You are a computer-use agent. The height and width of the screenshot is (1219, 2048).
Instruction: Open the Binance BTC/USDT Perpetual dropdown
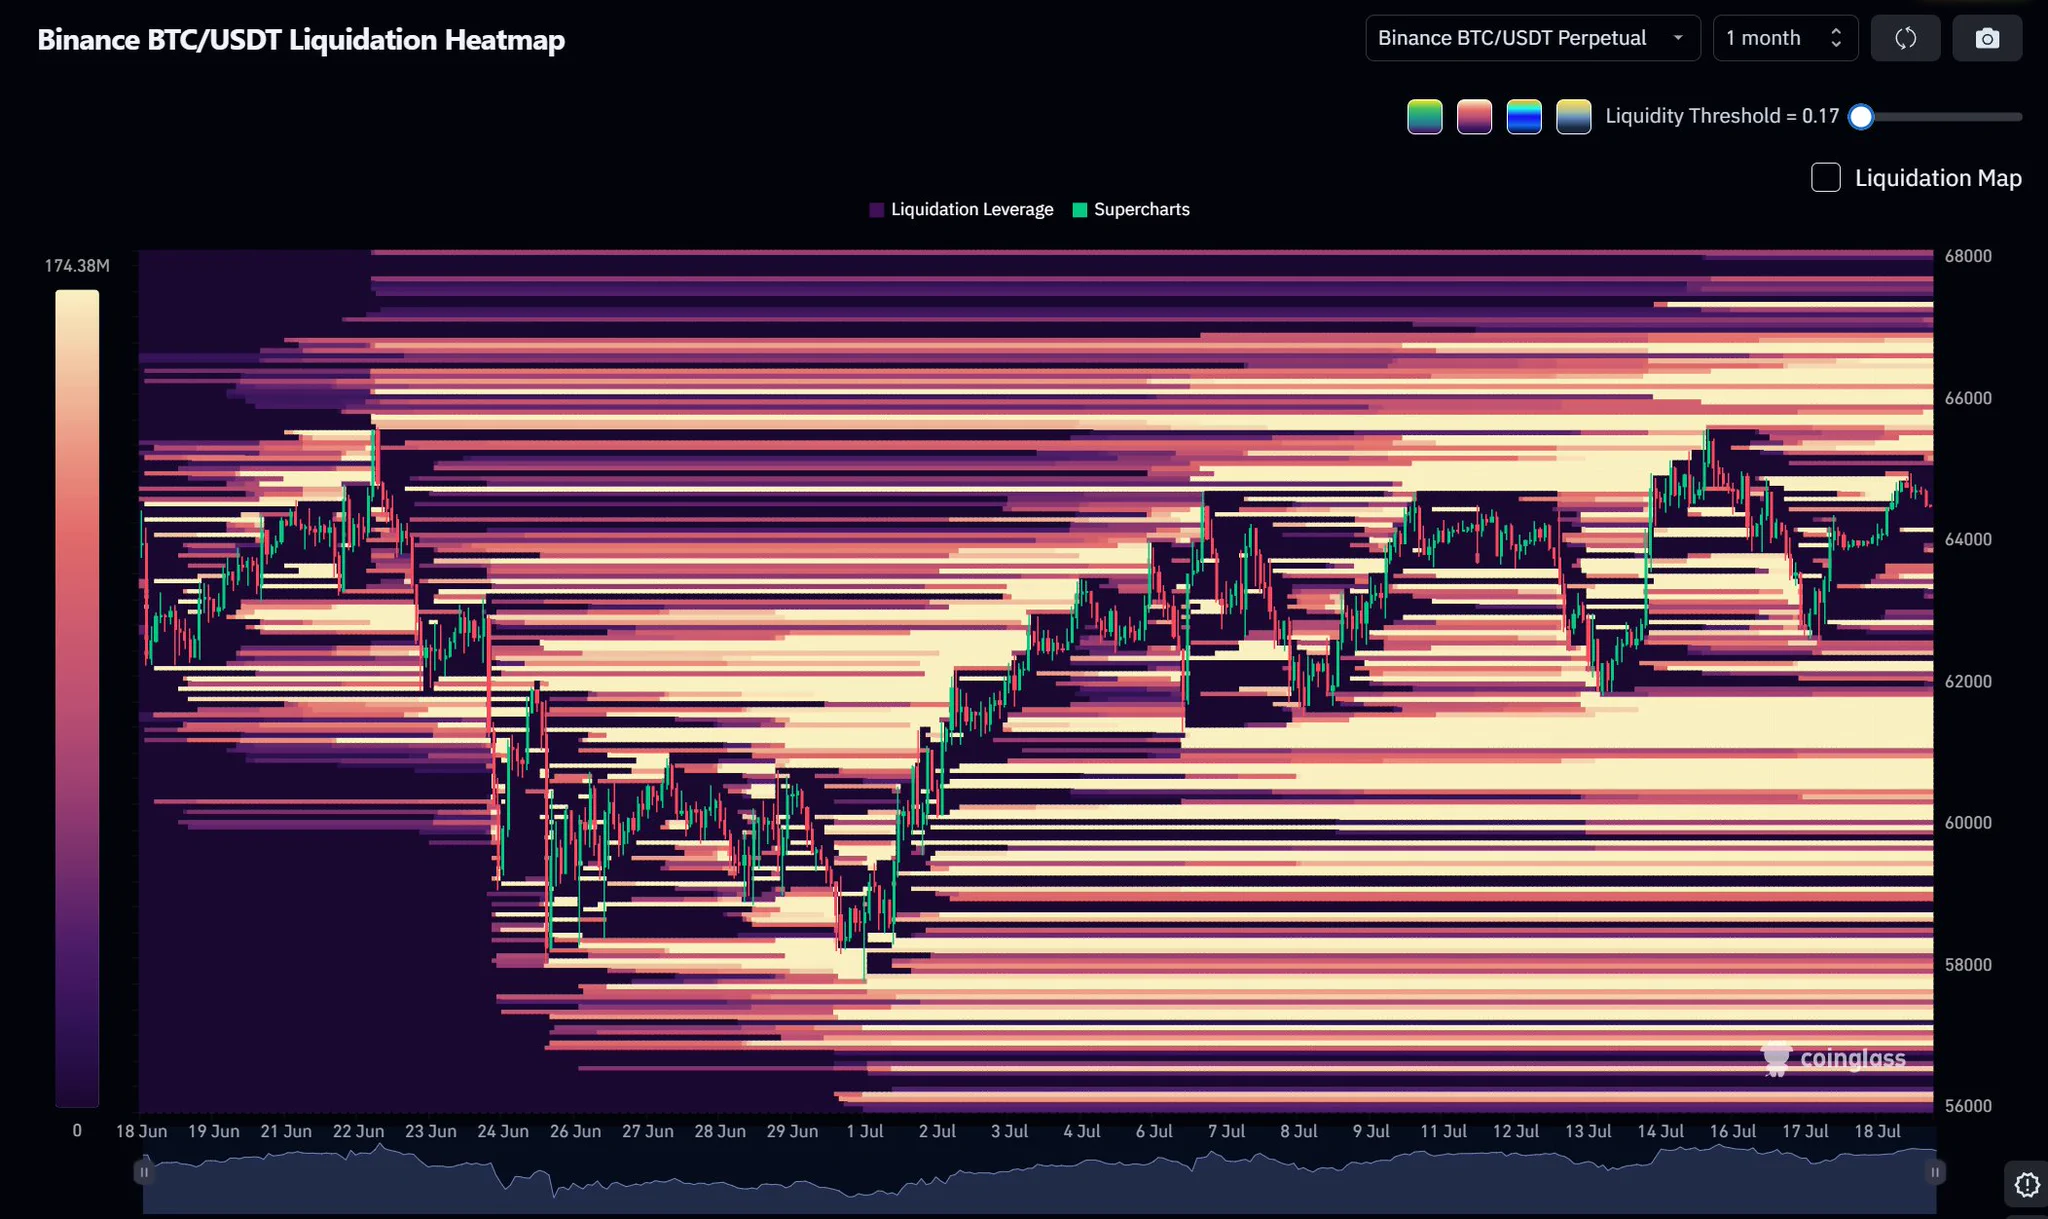(1532, 38)
